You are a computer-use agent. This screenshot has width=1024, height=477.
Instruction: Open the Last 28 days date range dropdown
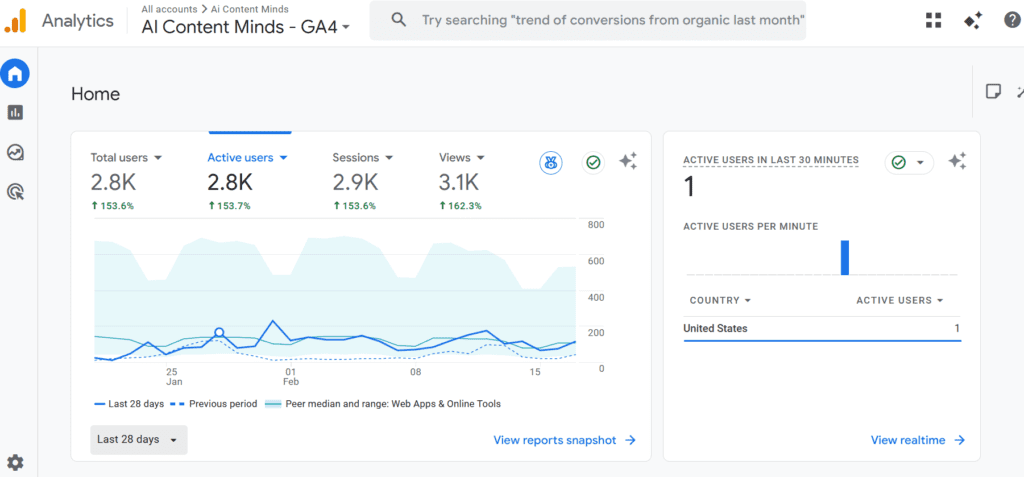[x=138, y=440]
